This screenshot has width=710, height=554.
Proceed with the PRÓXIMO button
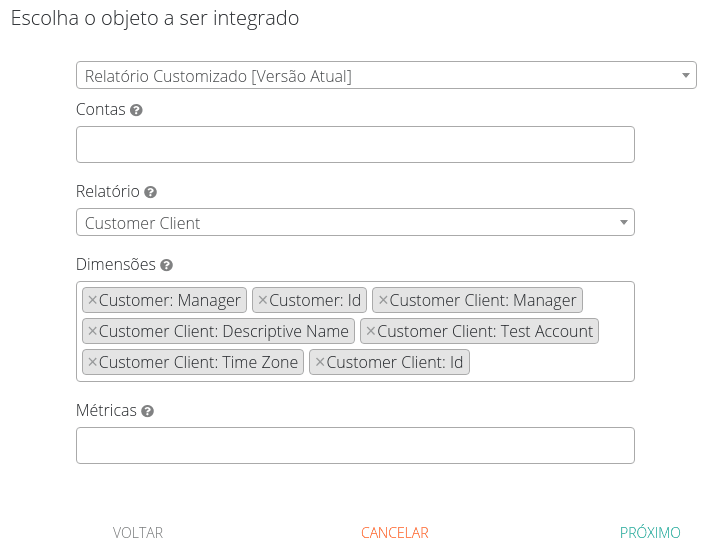click(x=650, y=533)
